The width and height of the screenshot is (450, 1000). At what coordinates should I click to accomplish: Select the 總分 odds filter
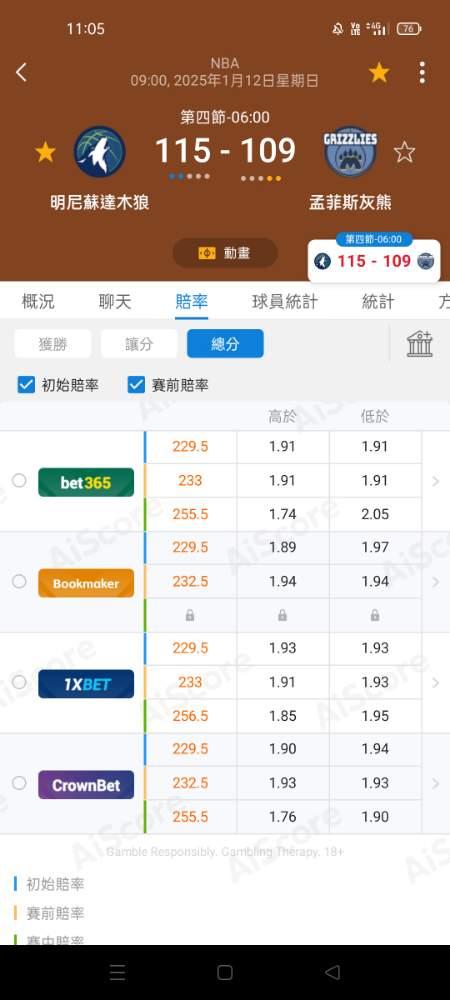pyautogui.click(x=225, y=344)
